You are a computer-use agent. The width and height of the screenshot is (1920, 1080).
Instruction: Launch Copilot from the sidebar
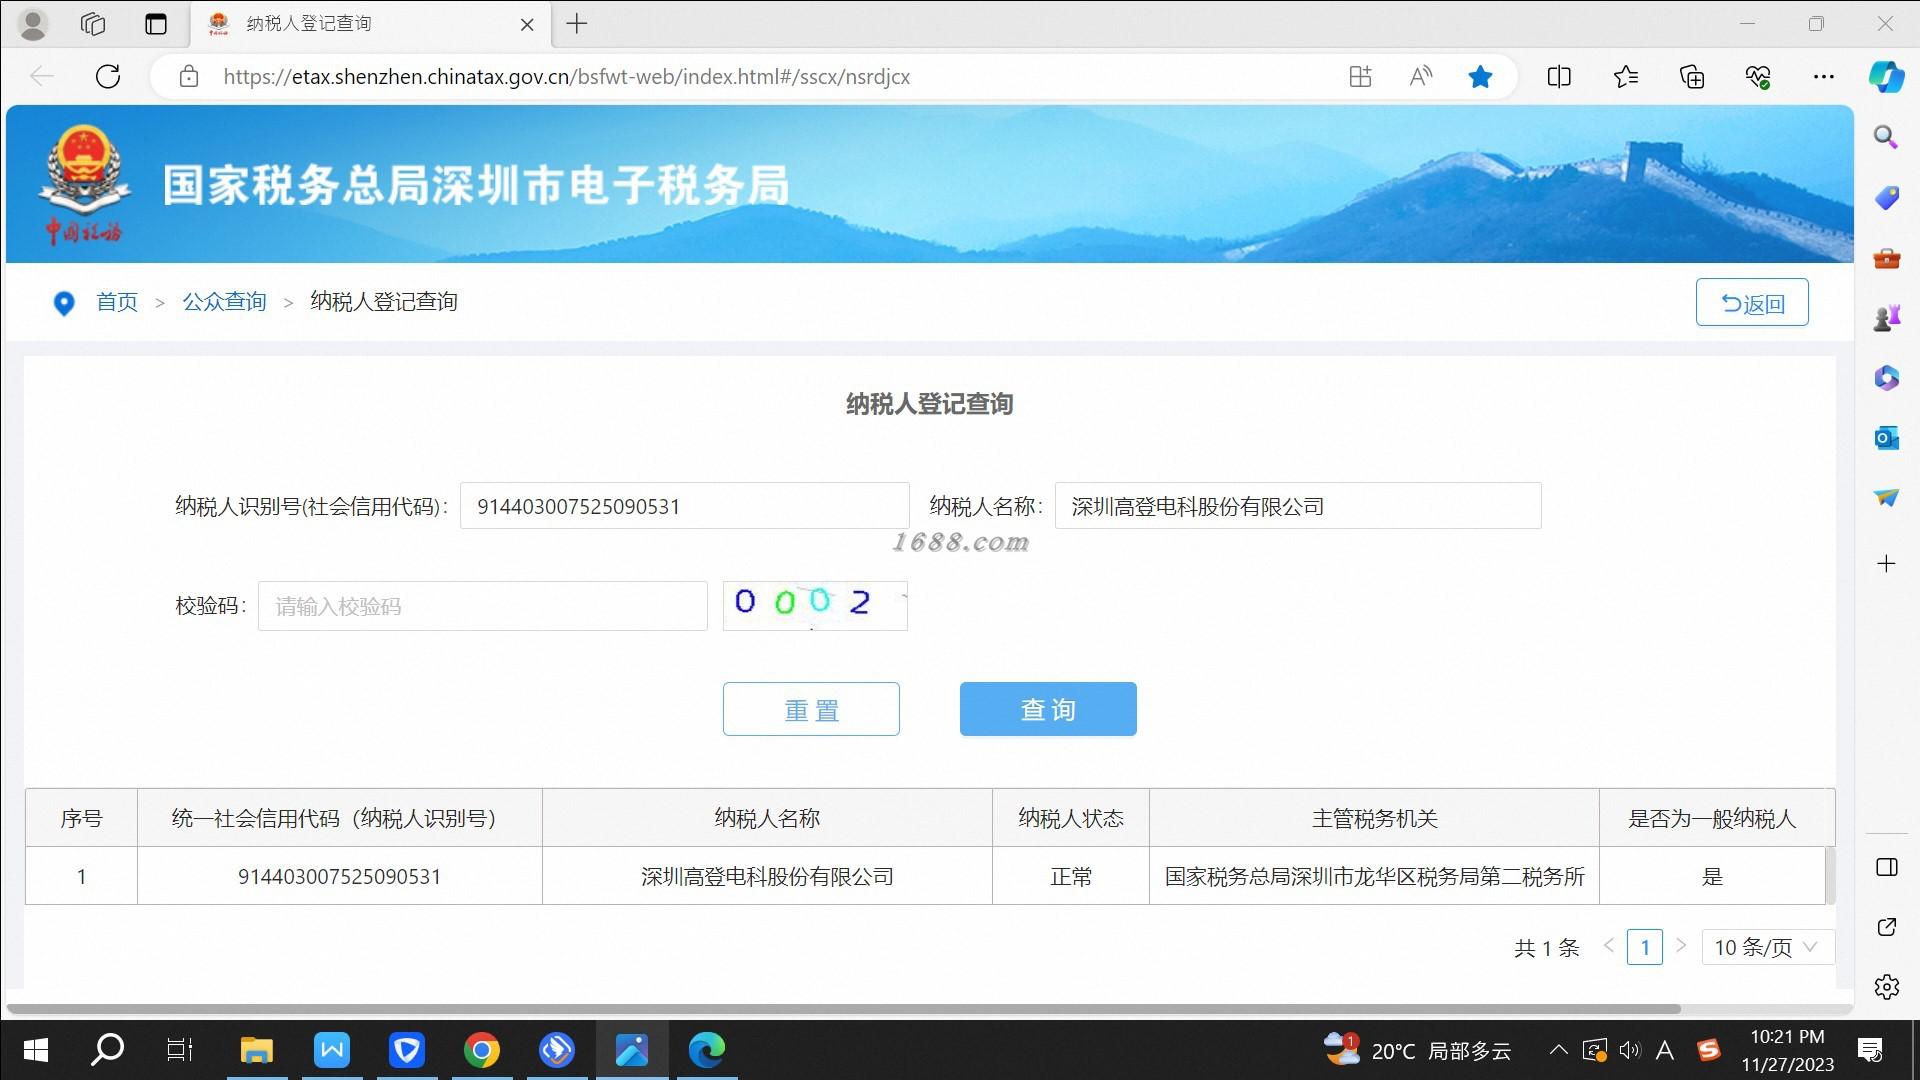[x=1887, y=77]
